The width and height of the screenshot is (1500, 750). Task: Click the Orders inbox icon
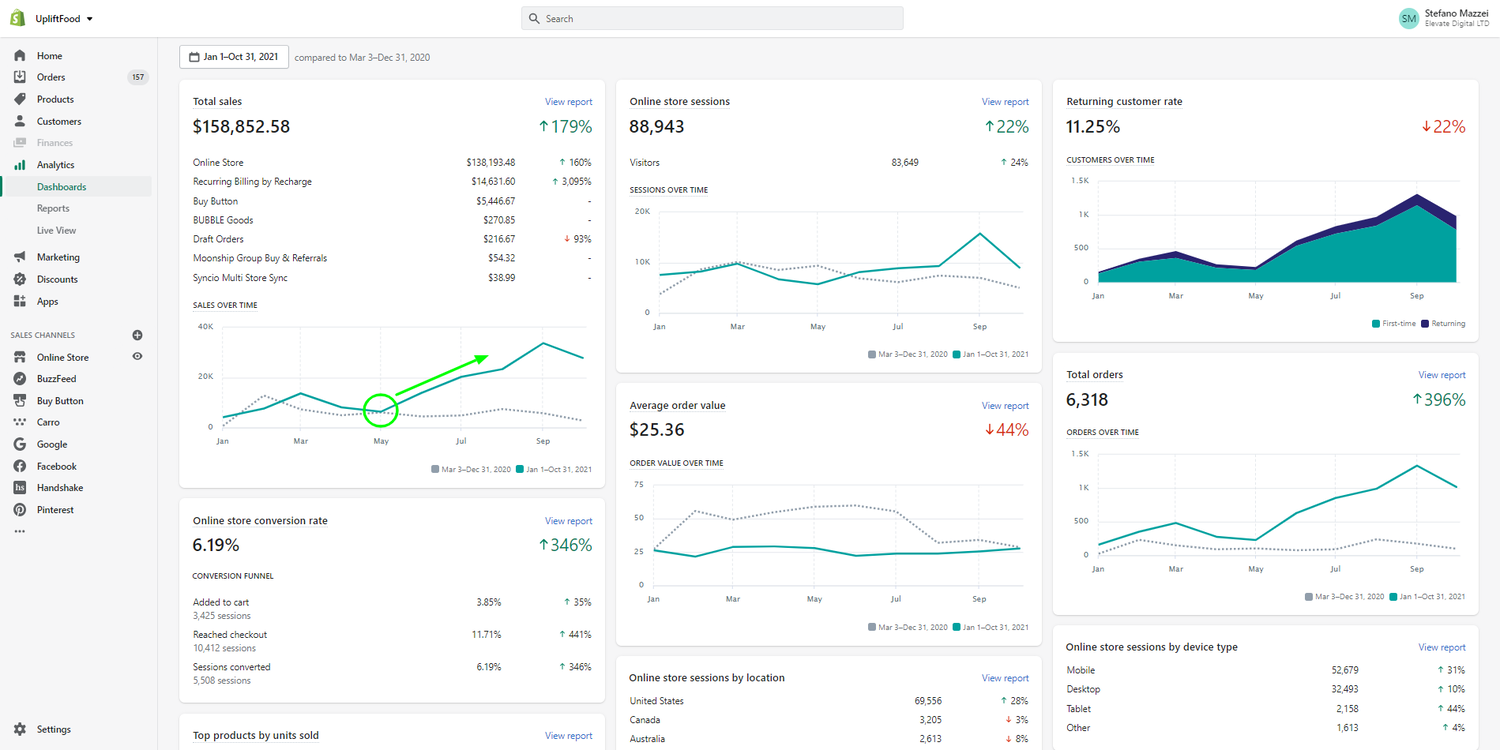coord(19,77)
